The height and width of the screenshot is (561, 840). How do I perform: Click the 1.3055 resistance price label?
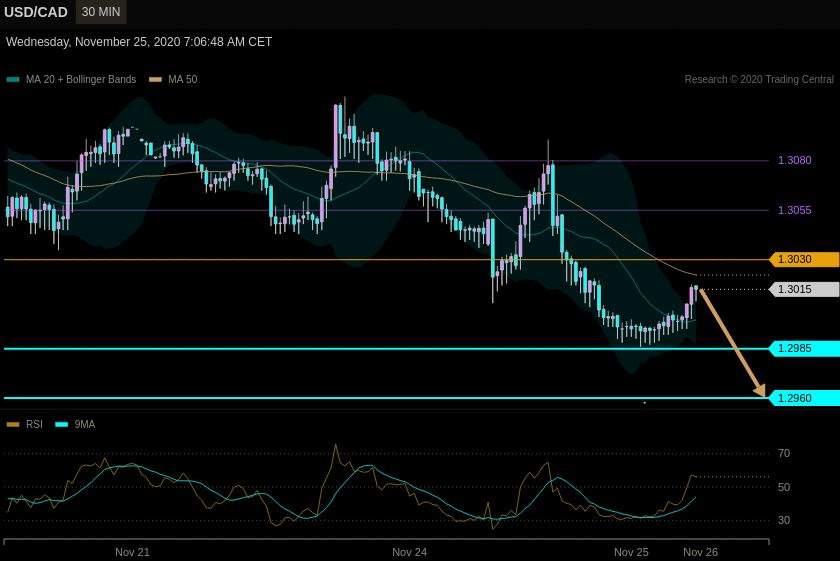[x=794, y=210]
